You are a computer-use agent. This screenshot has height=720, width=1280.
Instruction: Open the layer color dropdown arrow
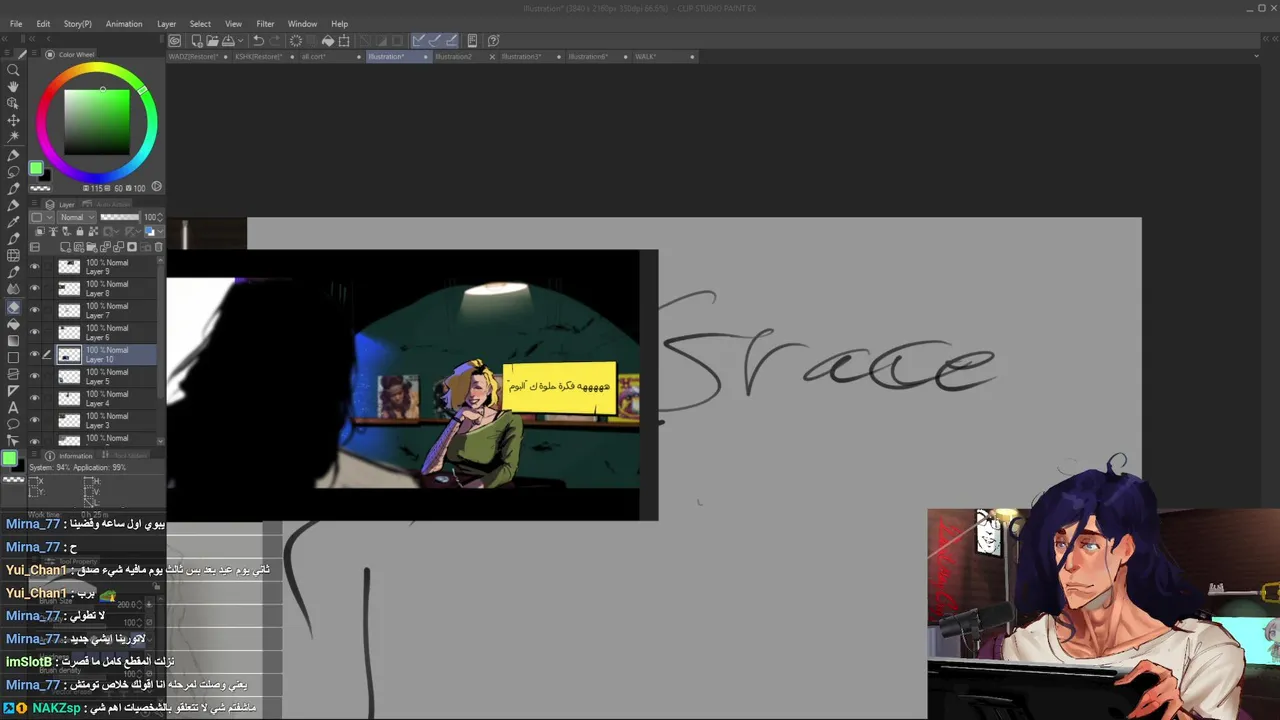160,232
